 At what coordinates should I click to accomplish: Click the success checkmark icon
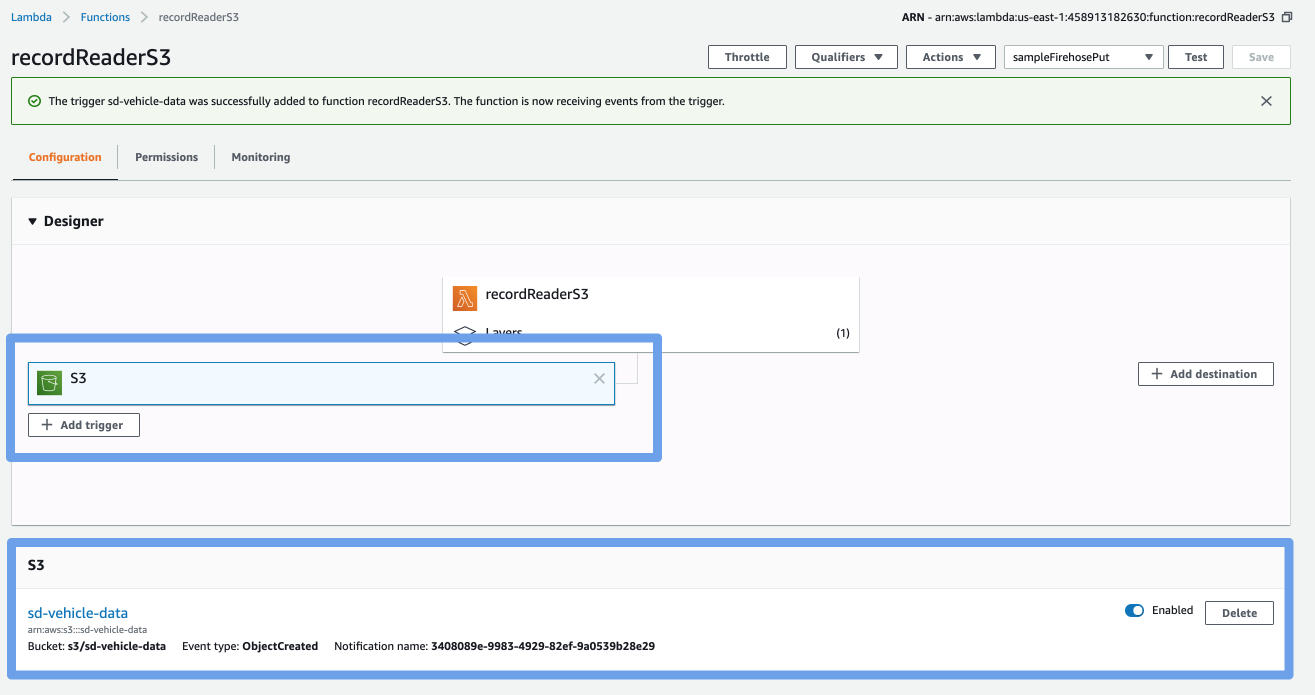pos(35,101)
